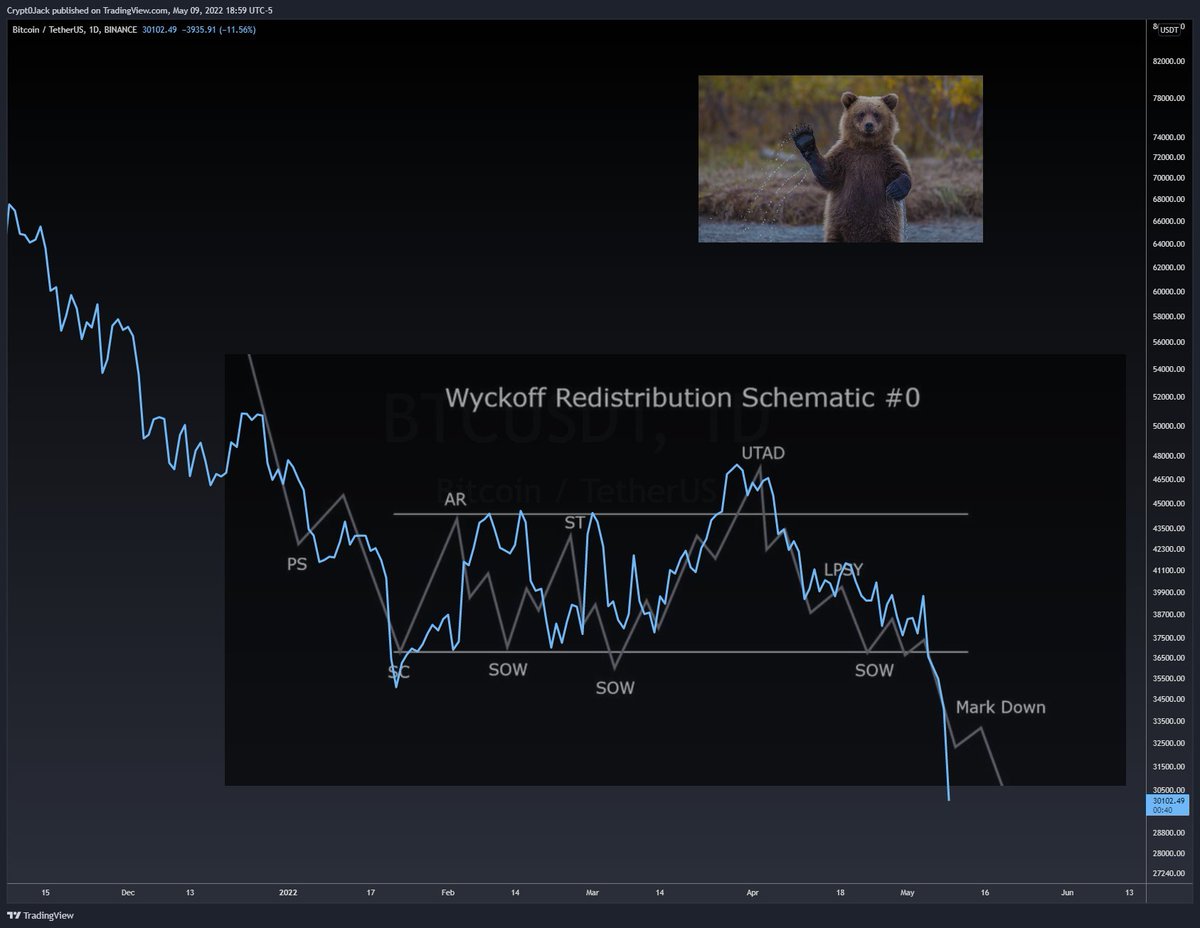Click the SOW label directly under LPSY
The image size is (1200, 928).
tap(874, 670)
